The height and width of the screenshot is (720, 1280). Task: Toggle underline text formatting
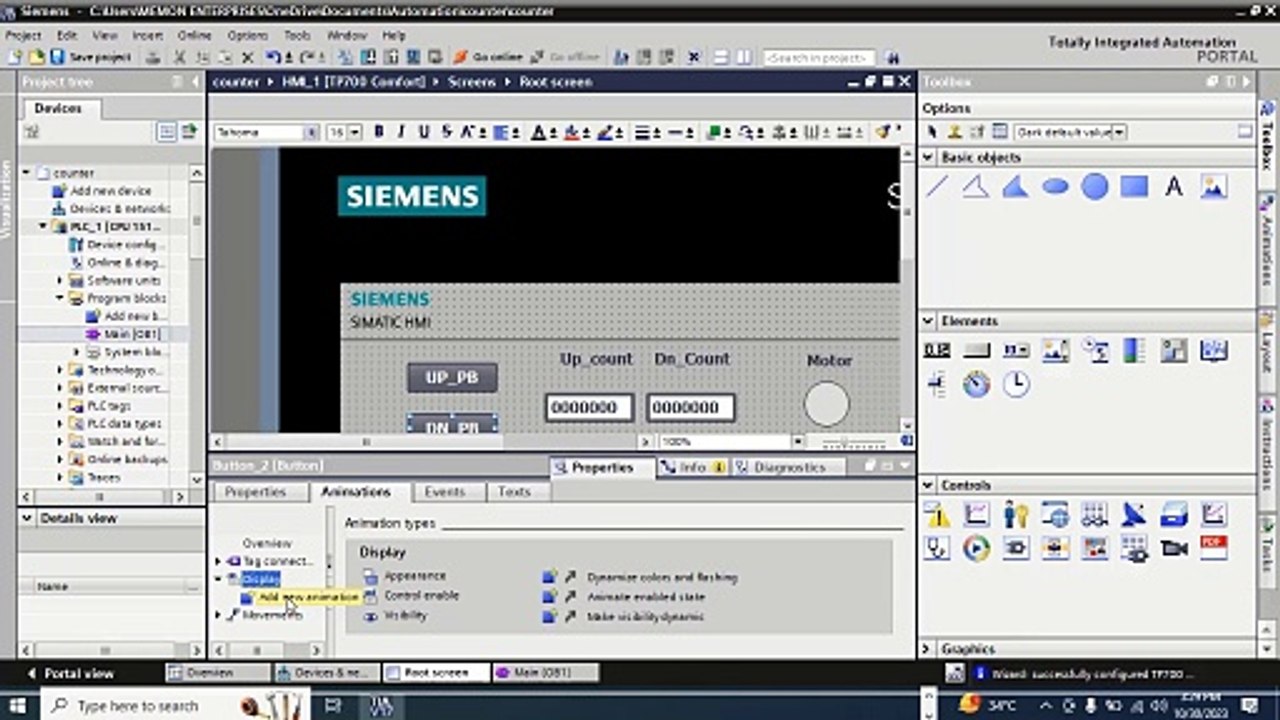[x=423, y=132]
